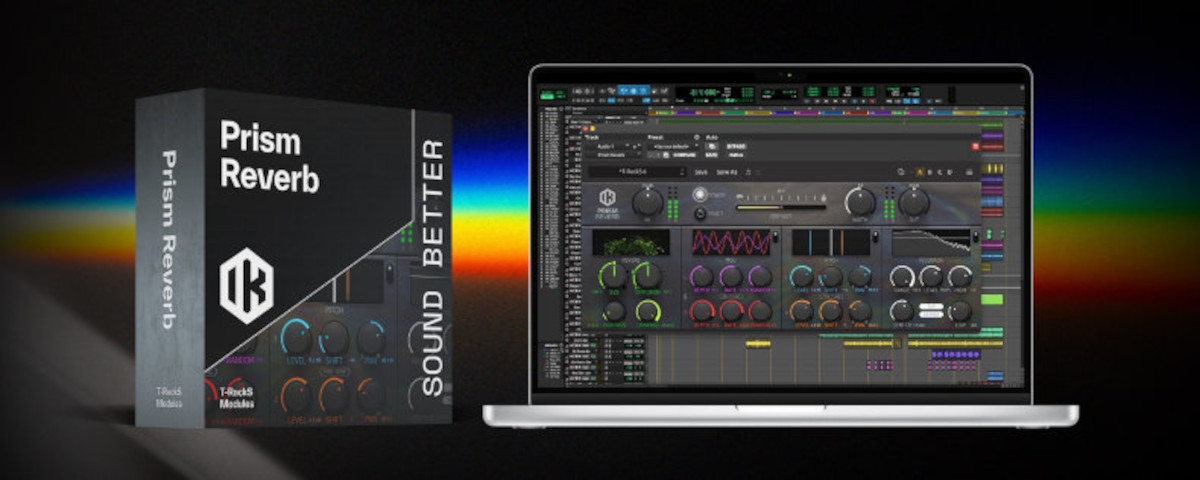Click the orange LEVEL knob in the PITCH section
This screenshot has height=480, width=1200.
(x=802, y=310)
